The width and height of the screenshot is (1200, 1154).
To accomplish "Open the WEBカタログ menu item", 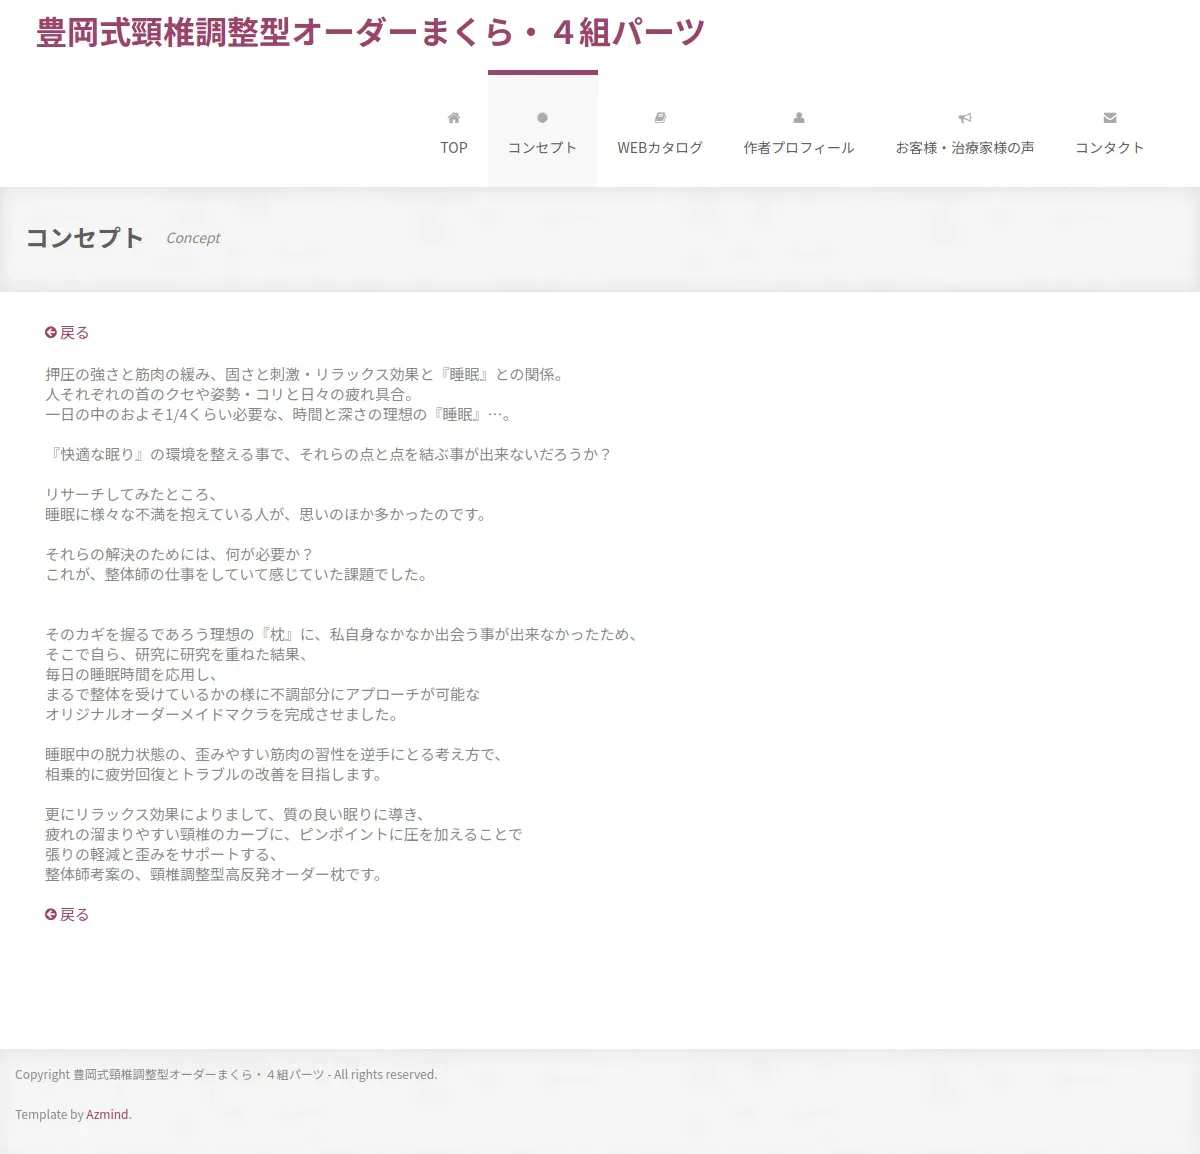I will click(x=660, y=130).
